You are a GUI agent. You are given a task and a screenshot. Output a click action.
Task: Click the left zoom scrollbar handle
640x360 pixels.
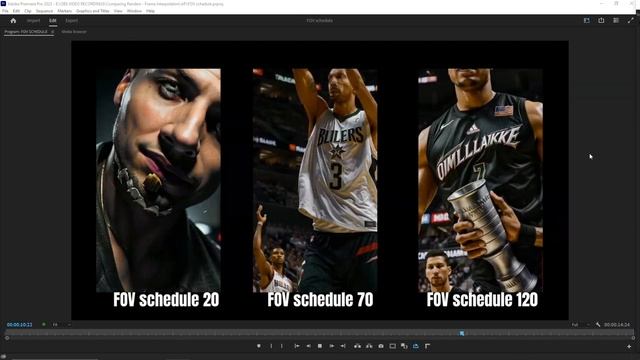[7, 338]
